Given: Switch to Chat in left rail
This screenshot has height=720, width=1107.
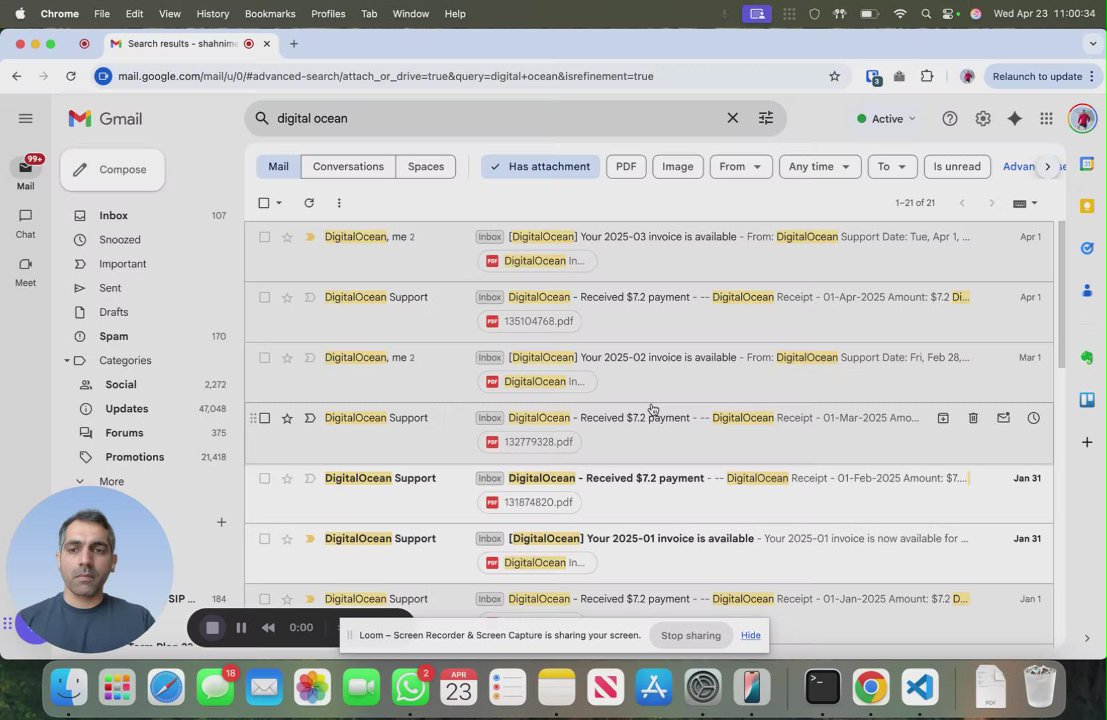Looking at the screenshot, I should coord(25,223).
